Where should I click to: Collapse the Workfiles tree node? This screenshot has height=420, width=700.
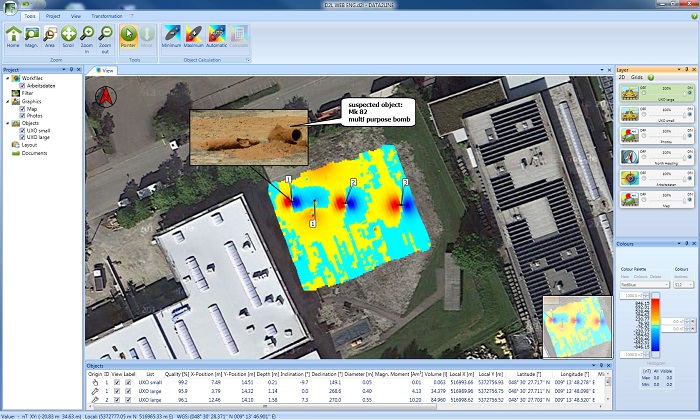(6, 78)
